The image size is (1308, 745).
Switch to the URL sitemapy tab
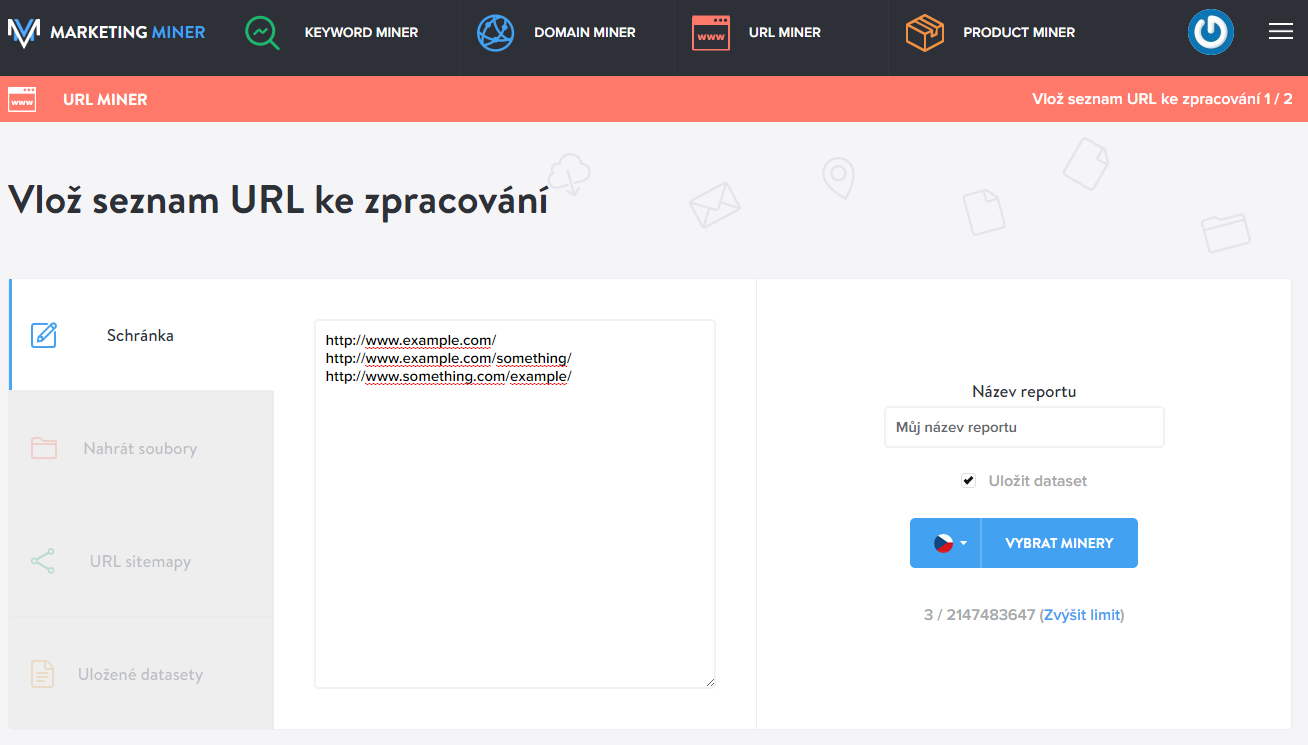click(141, 561)
